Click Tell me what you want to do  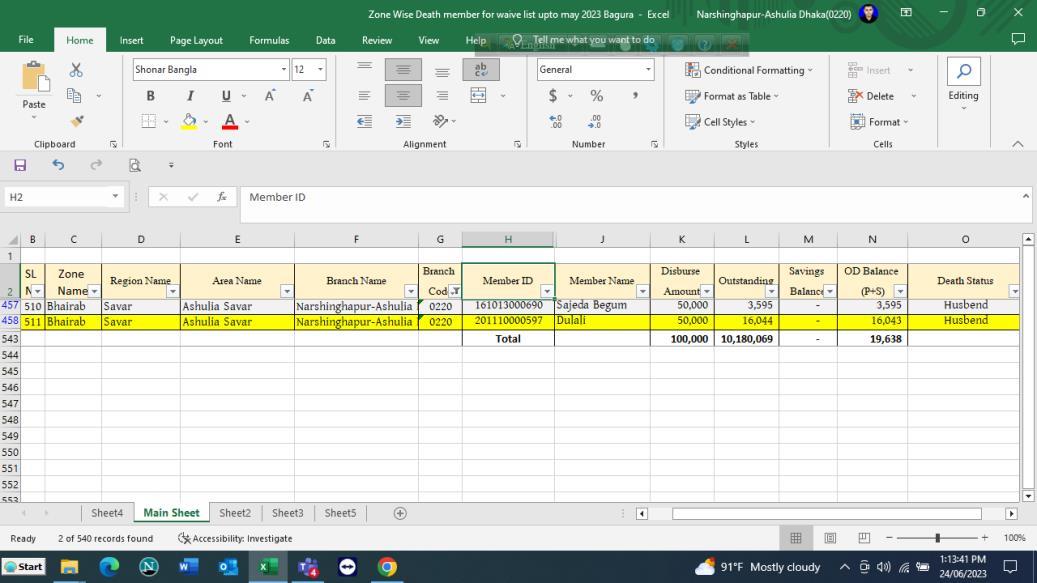pos(594,40)
